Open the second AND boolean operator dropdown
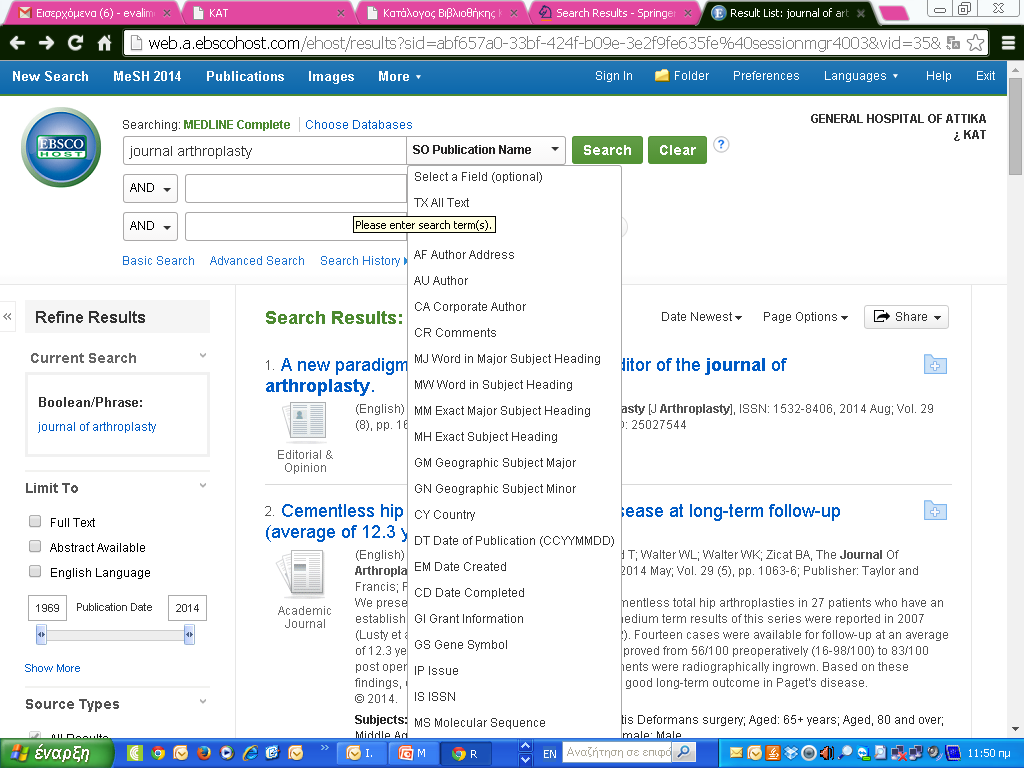Screen dimensions: 1024x768 tap(150, 227)
